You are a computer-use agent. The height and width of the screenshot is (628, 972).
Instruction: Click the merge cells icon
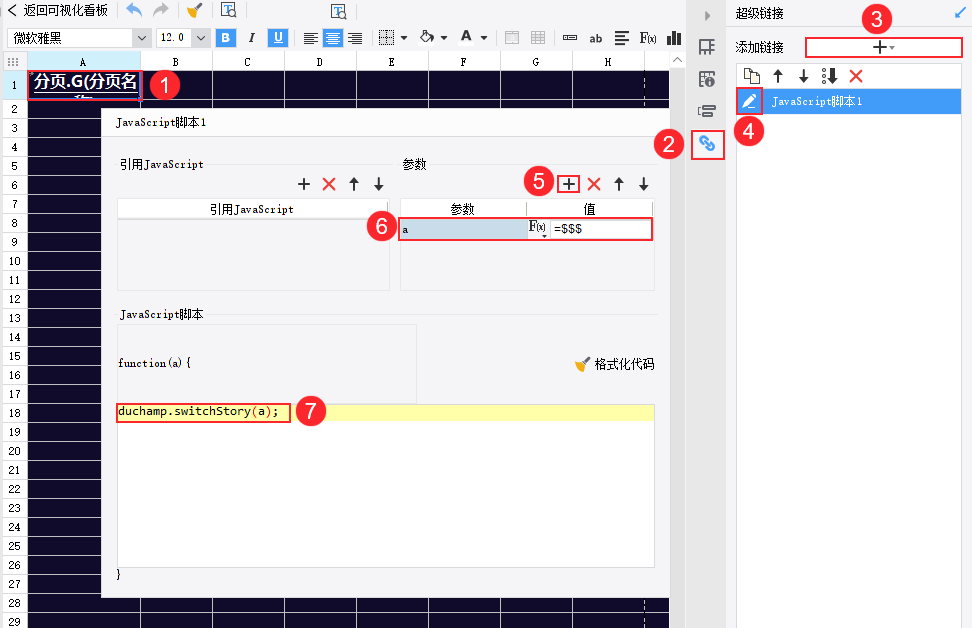pos(512,38)
